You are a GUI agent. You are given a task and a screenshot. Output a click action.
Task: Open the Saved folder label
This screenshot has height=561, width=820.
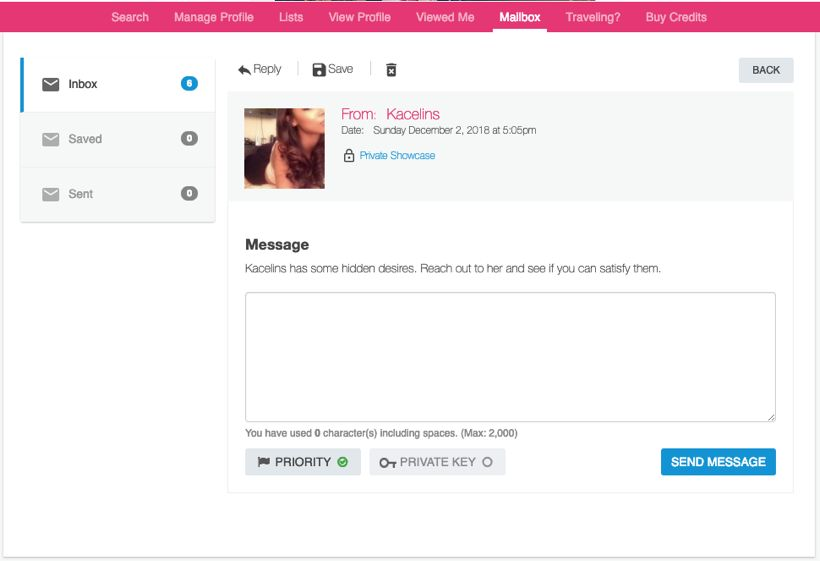pyautogui.click(x=85, y=139)
